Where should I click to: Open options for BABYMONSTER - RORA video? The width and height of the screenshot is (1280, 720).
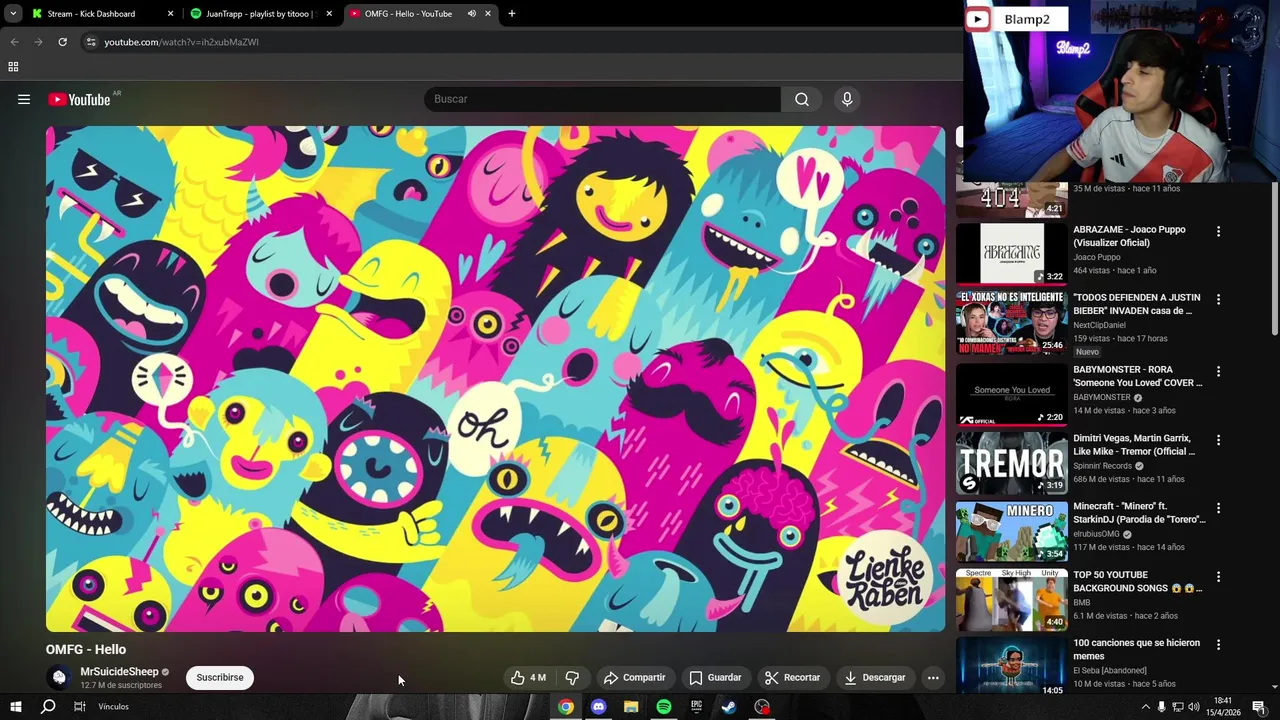1218,371
